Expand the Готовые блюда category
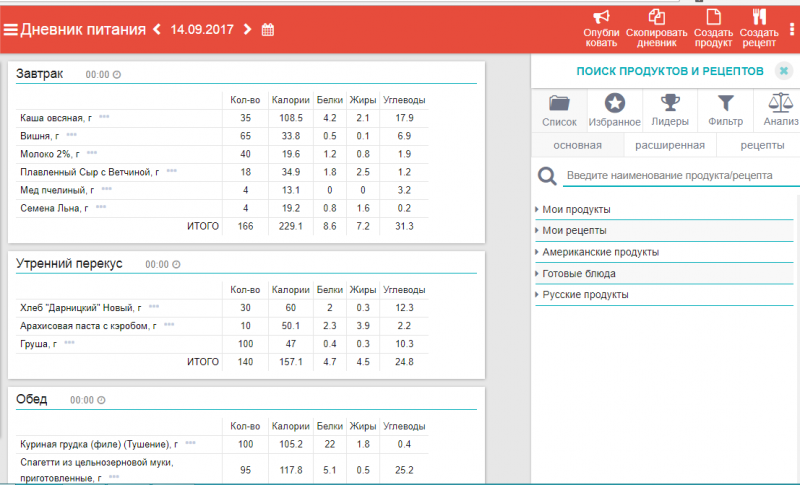The image size is (800, 485). click(579, 273)
